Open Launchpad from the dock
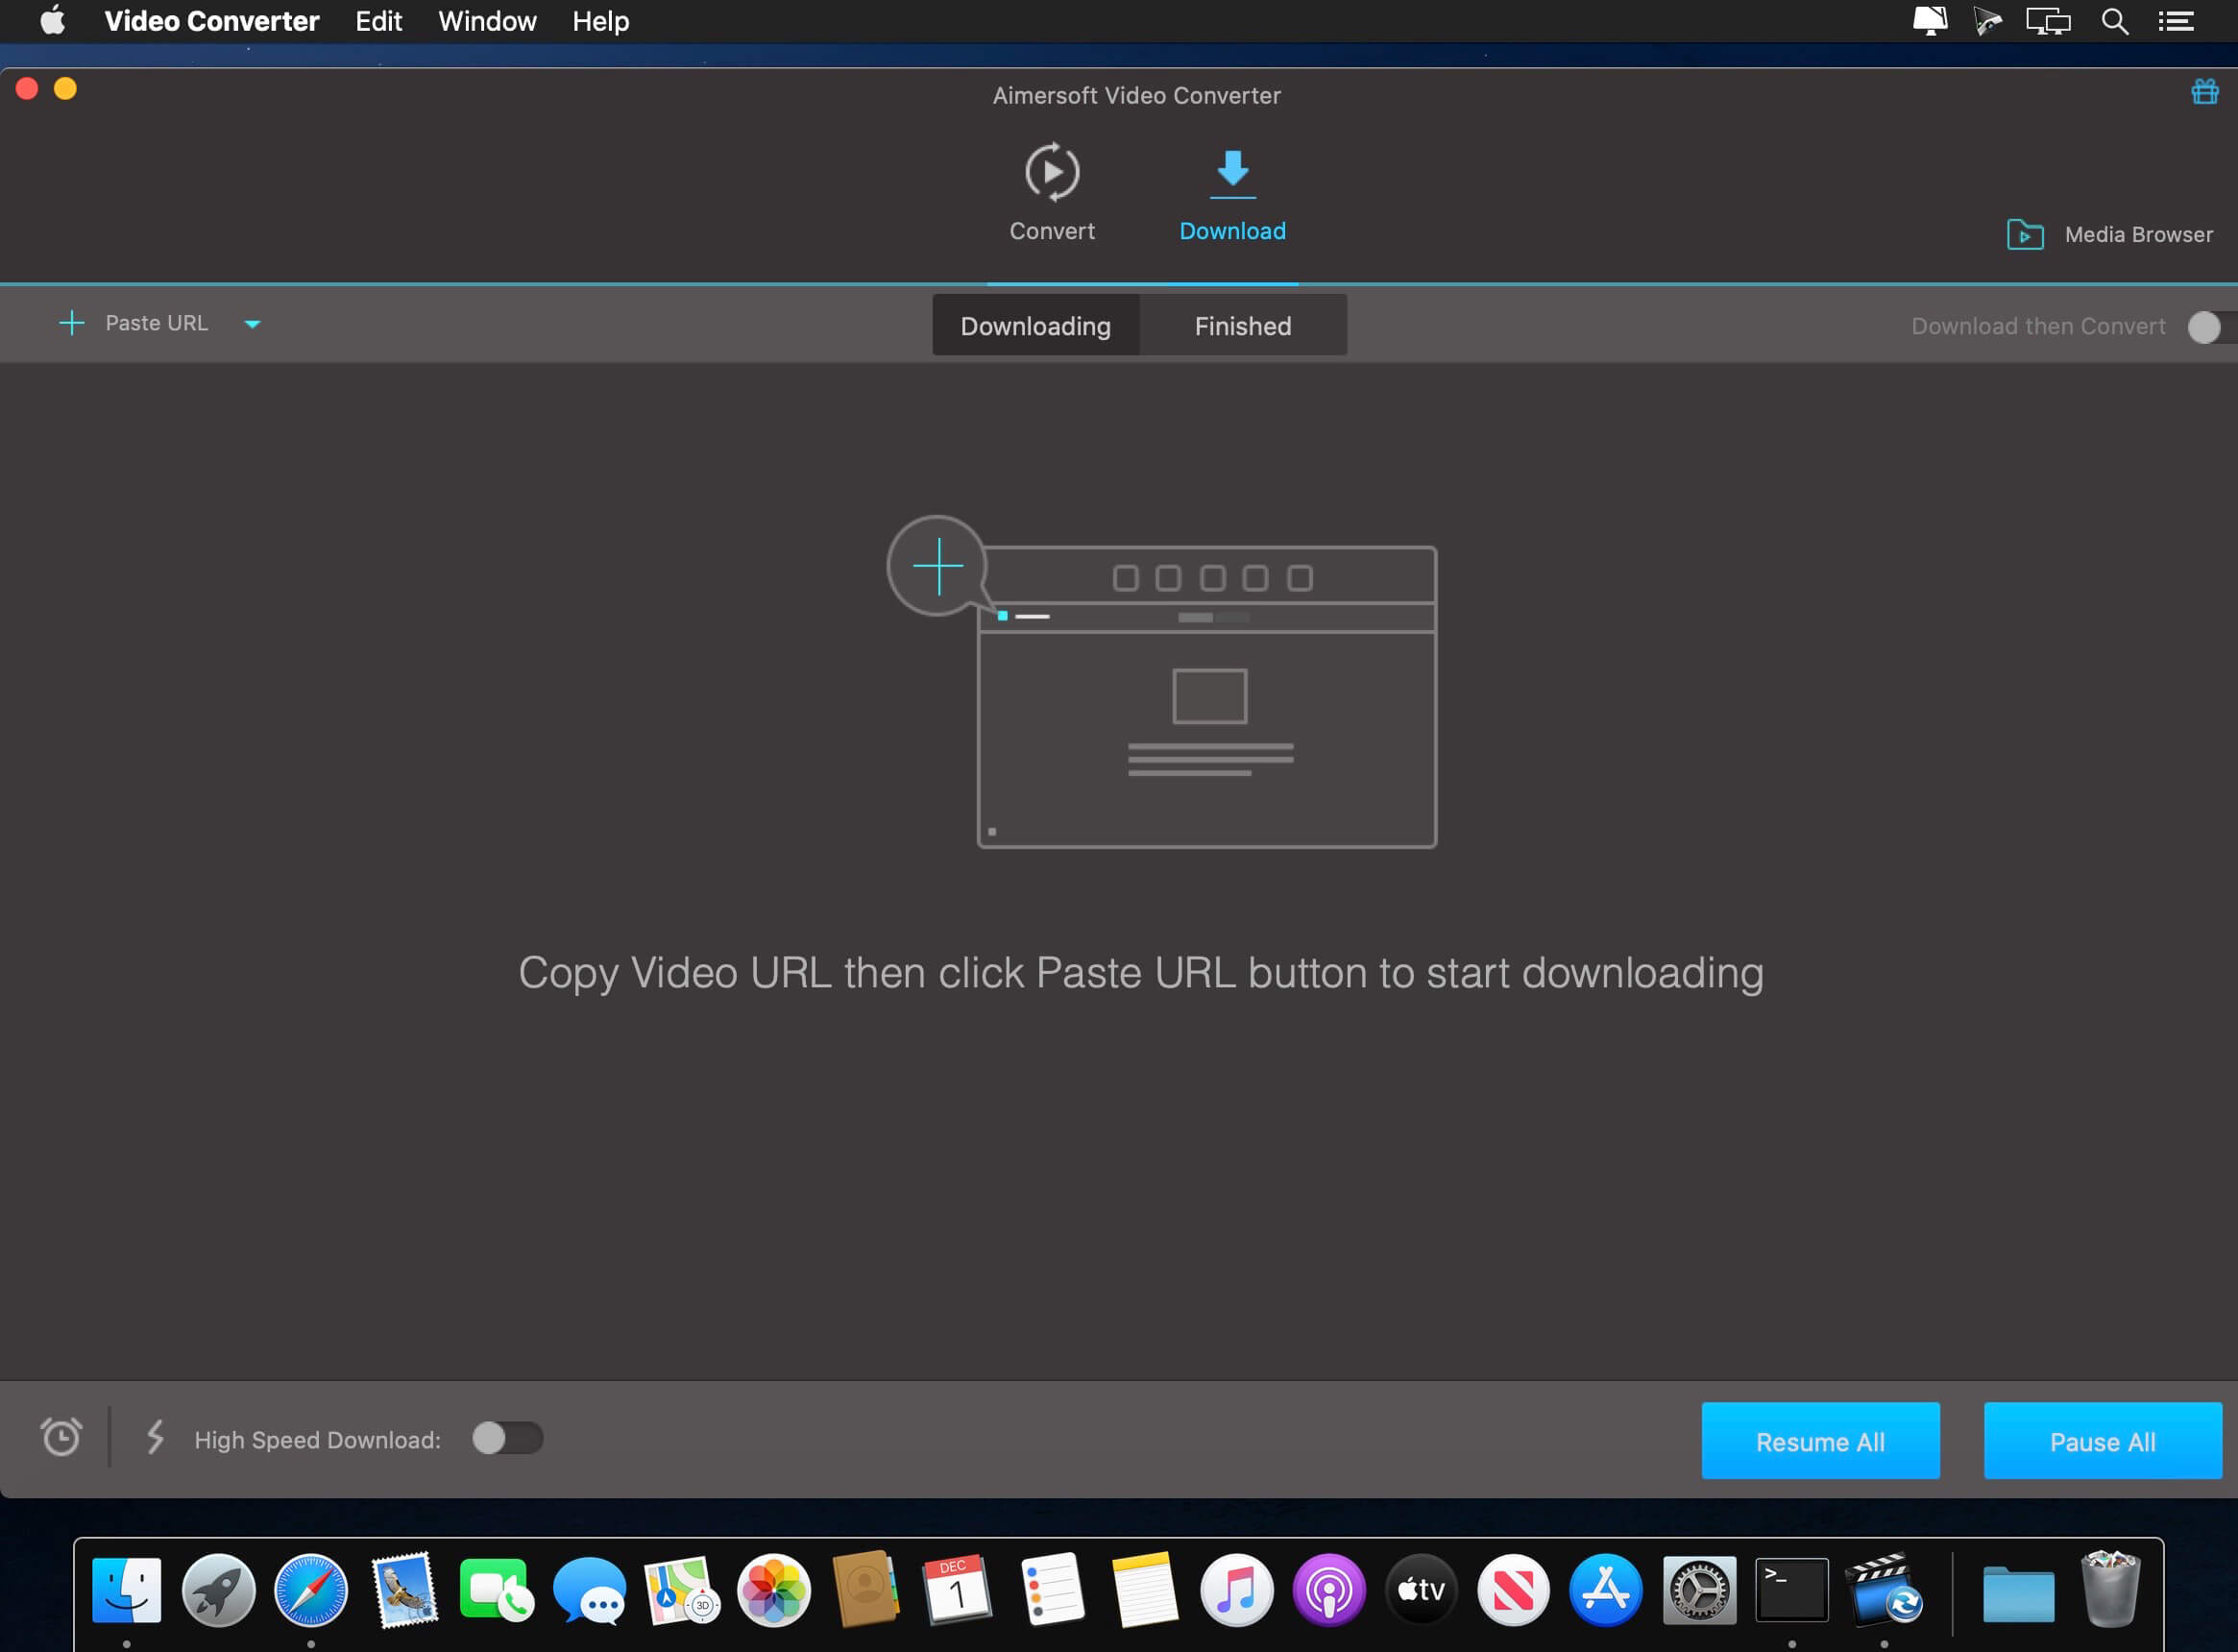The width and height of the screenshot is (2238, 1652). (219, 1590)
